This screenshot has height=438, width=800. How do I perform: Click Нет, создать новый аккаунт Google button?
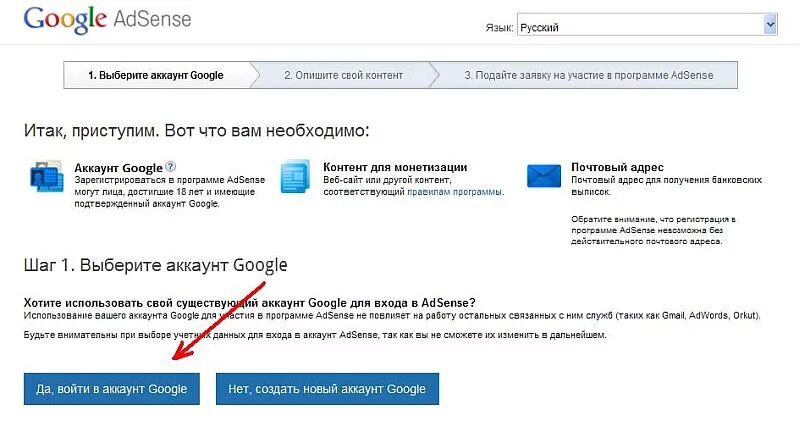(x=327, y=389)
